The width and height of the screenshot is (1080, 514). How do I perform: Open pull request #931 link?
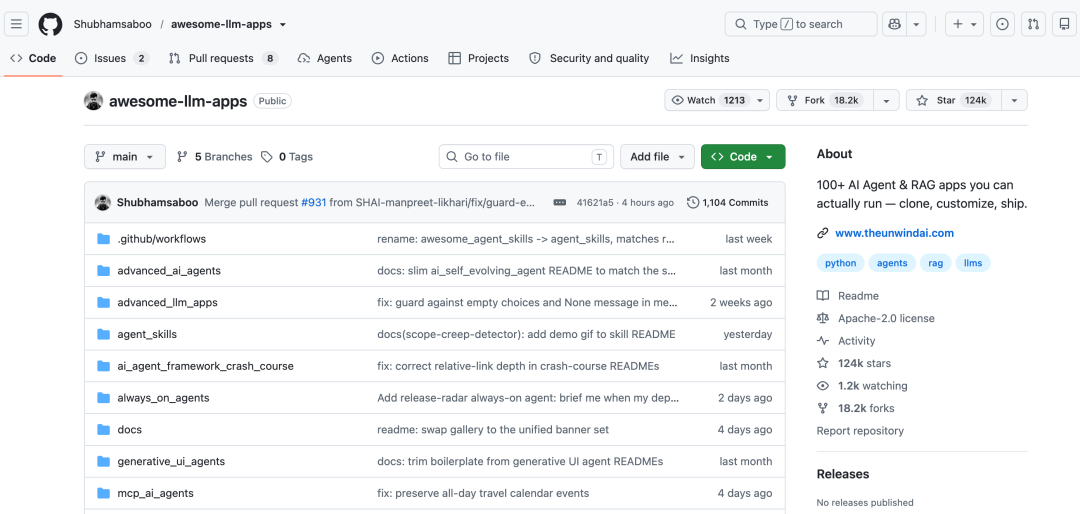pos(313,203)
